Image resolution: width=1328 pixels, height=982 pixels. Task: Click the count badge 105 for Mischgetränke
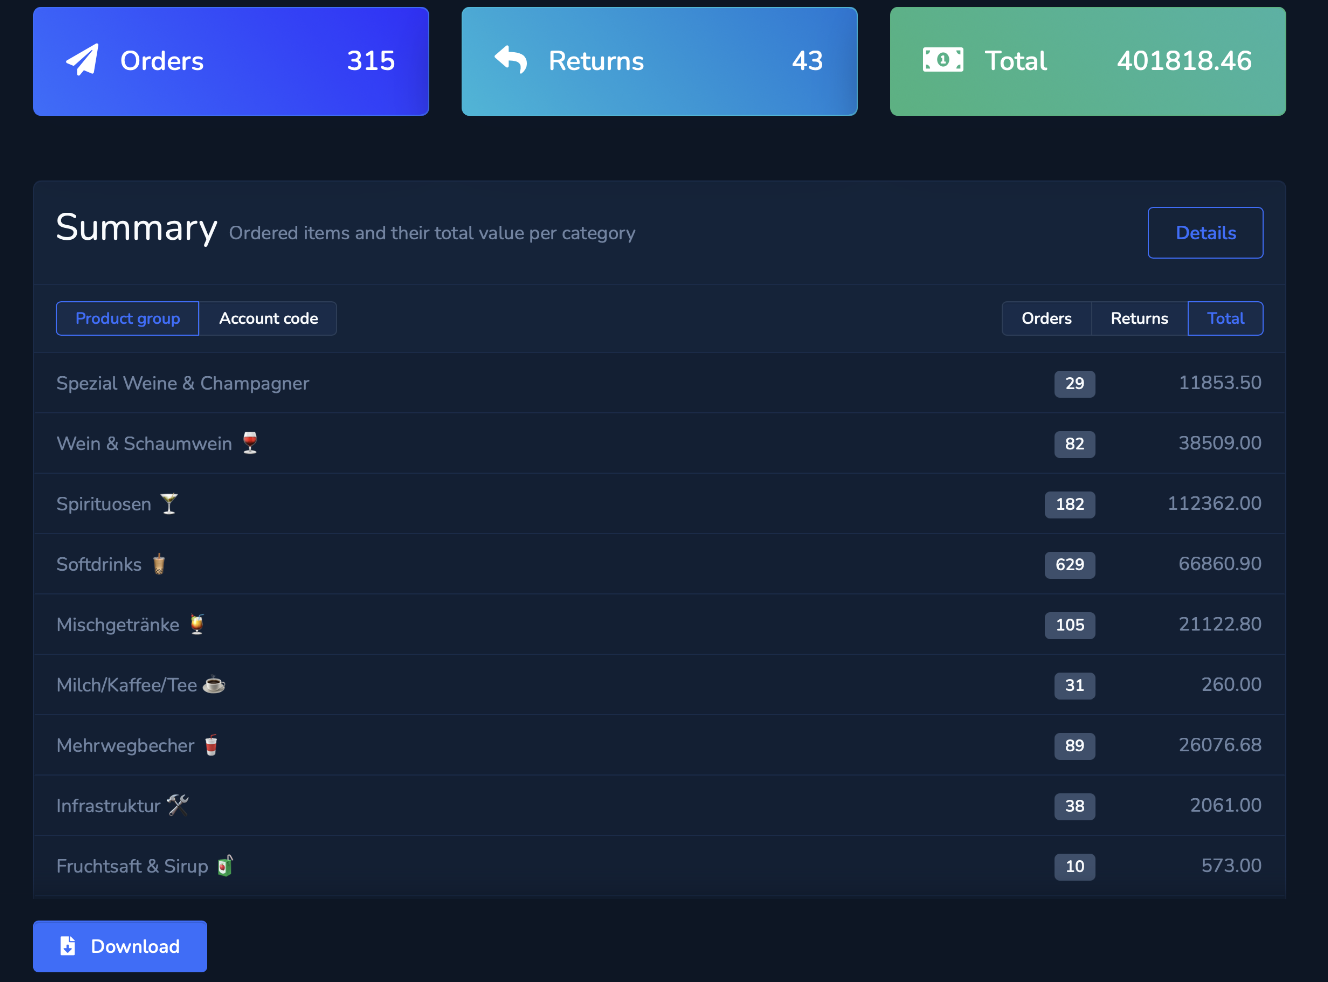tap(1070, 625)
